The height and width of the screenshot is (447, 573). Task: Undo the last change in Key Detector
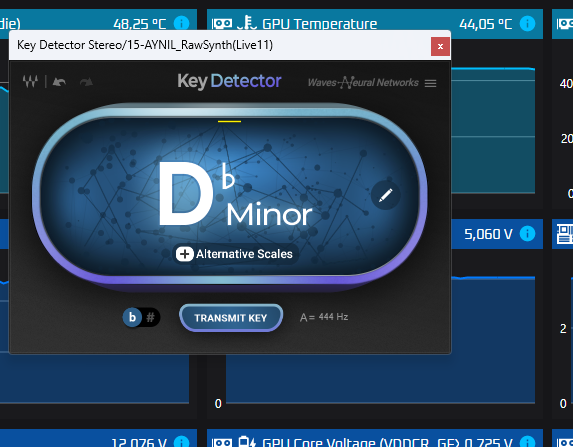pos(59,82)
